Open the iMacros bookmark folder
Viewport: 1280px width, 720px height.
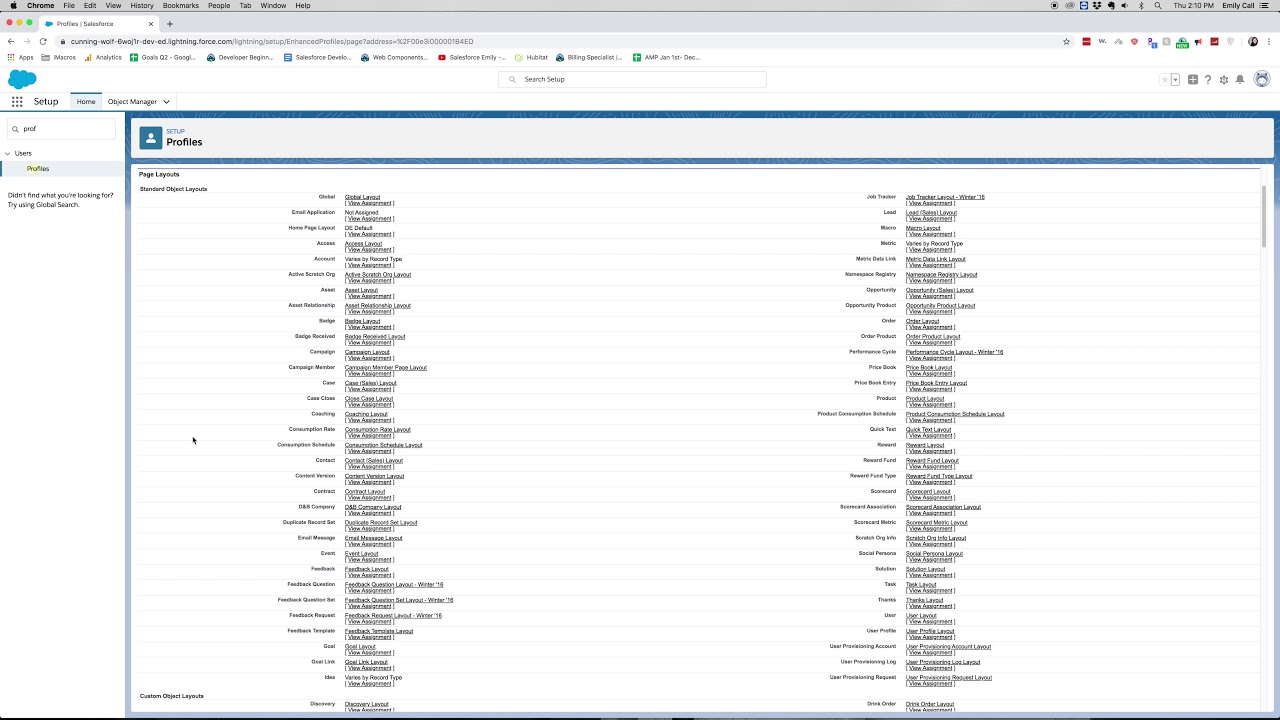(59, 57)
